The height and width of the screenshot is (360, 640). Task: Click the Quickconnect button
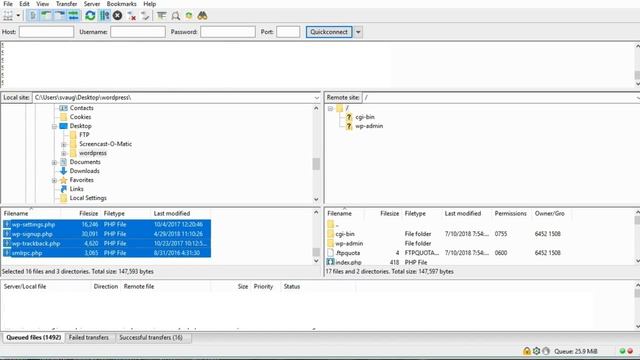coord(329,32)
